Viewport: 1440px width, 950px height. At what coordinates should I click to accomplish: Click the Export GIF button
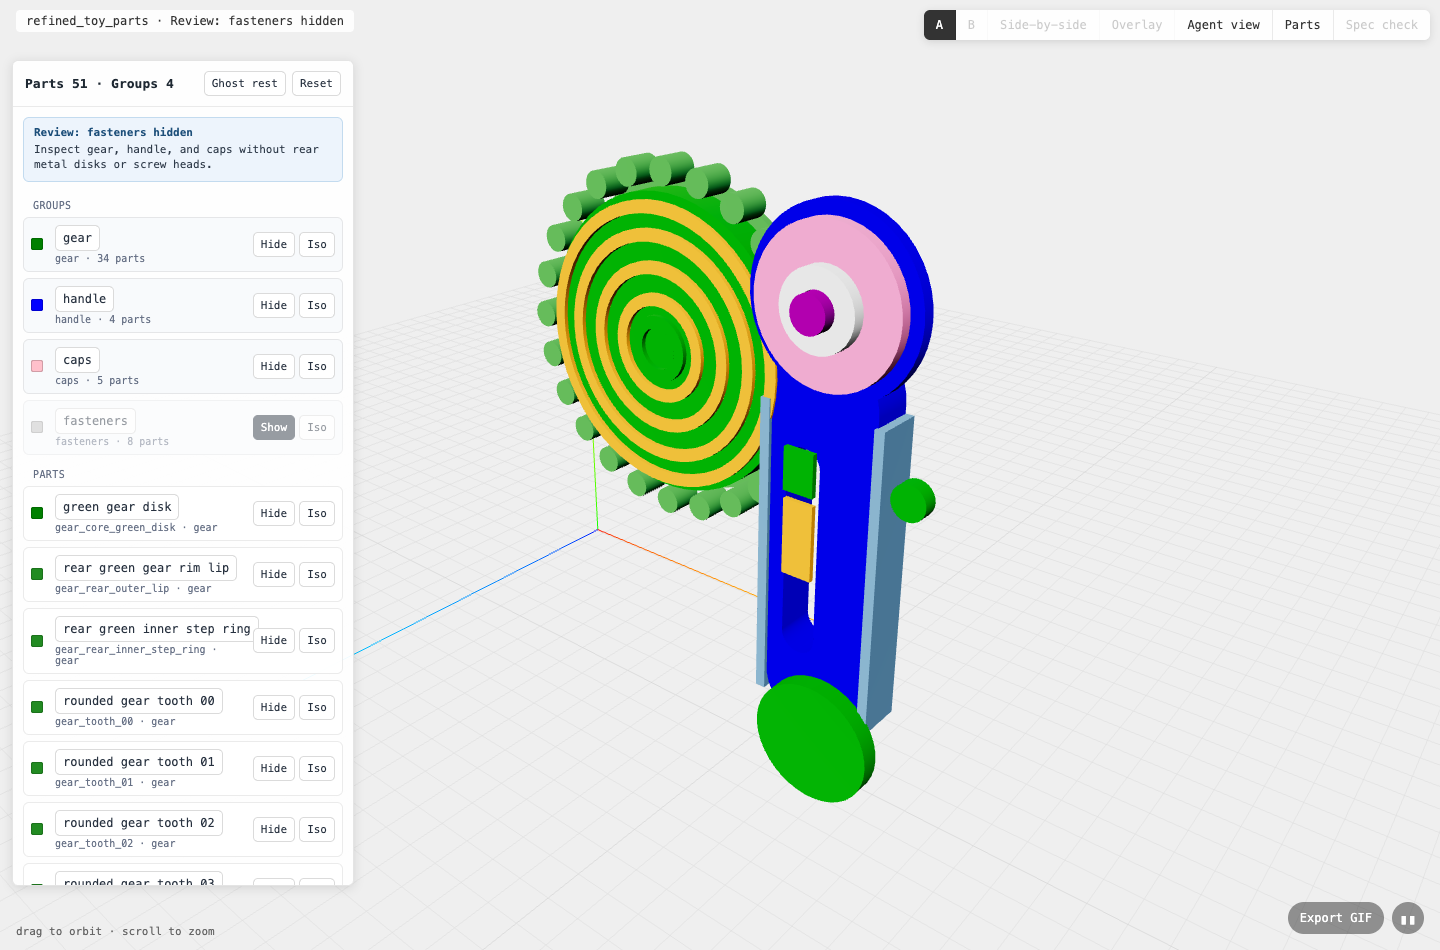pos(1336,918)
